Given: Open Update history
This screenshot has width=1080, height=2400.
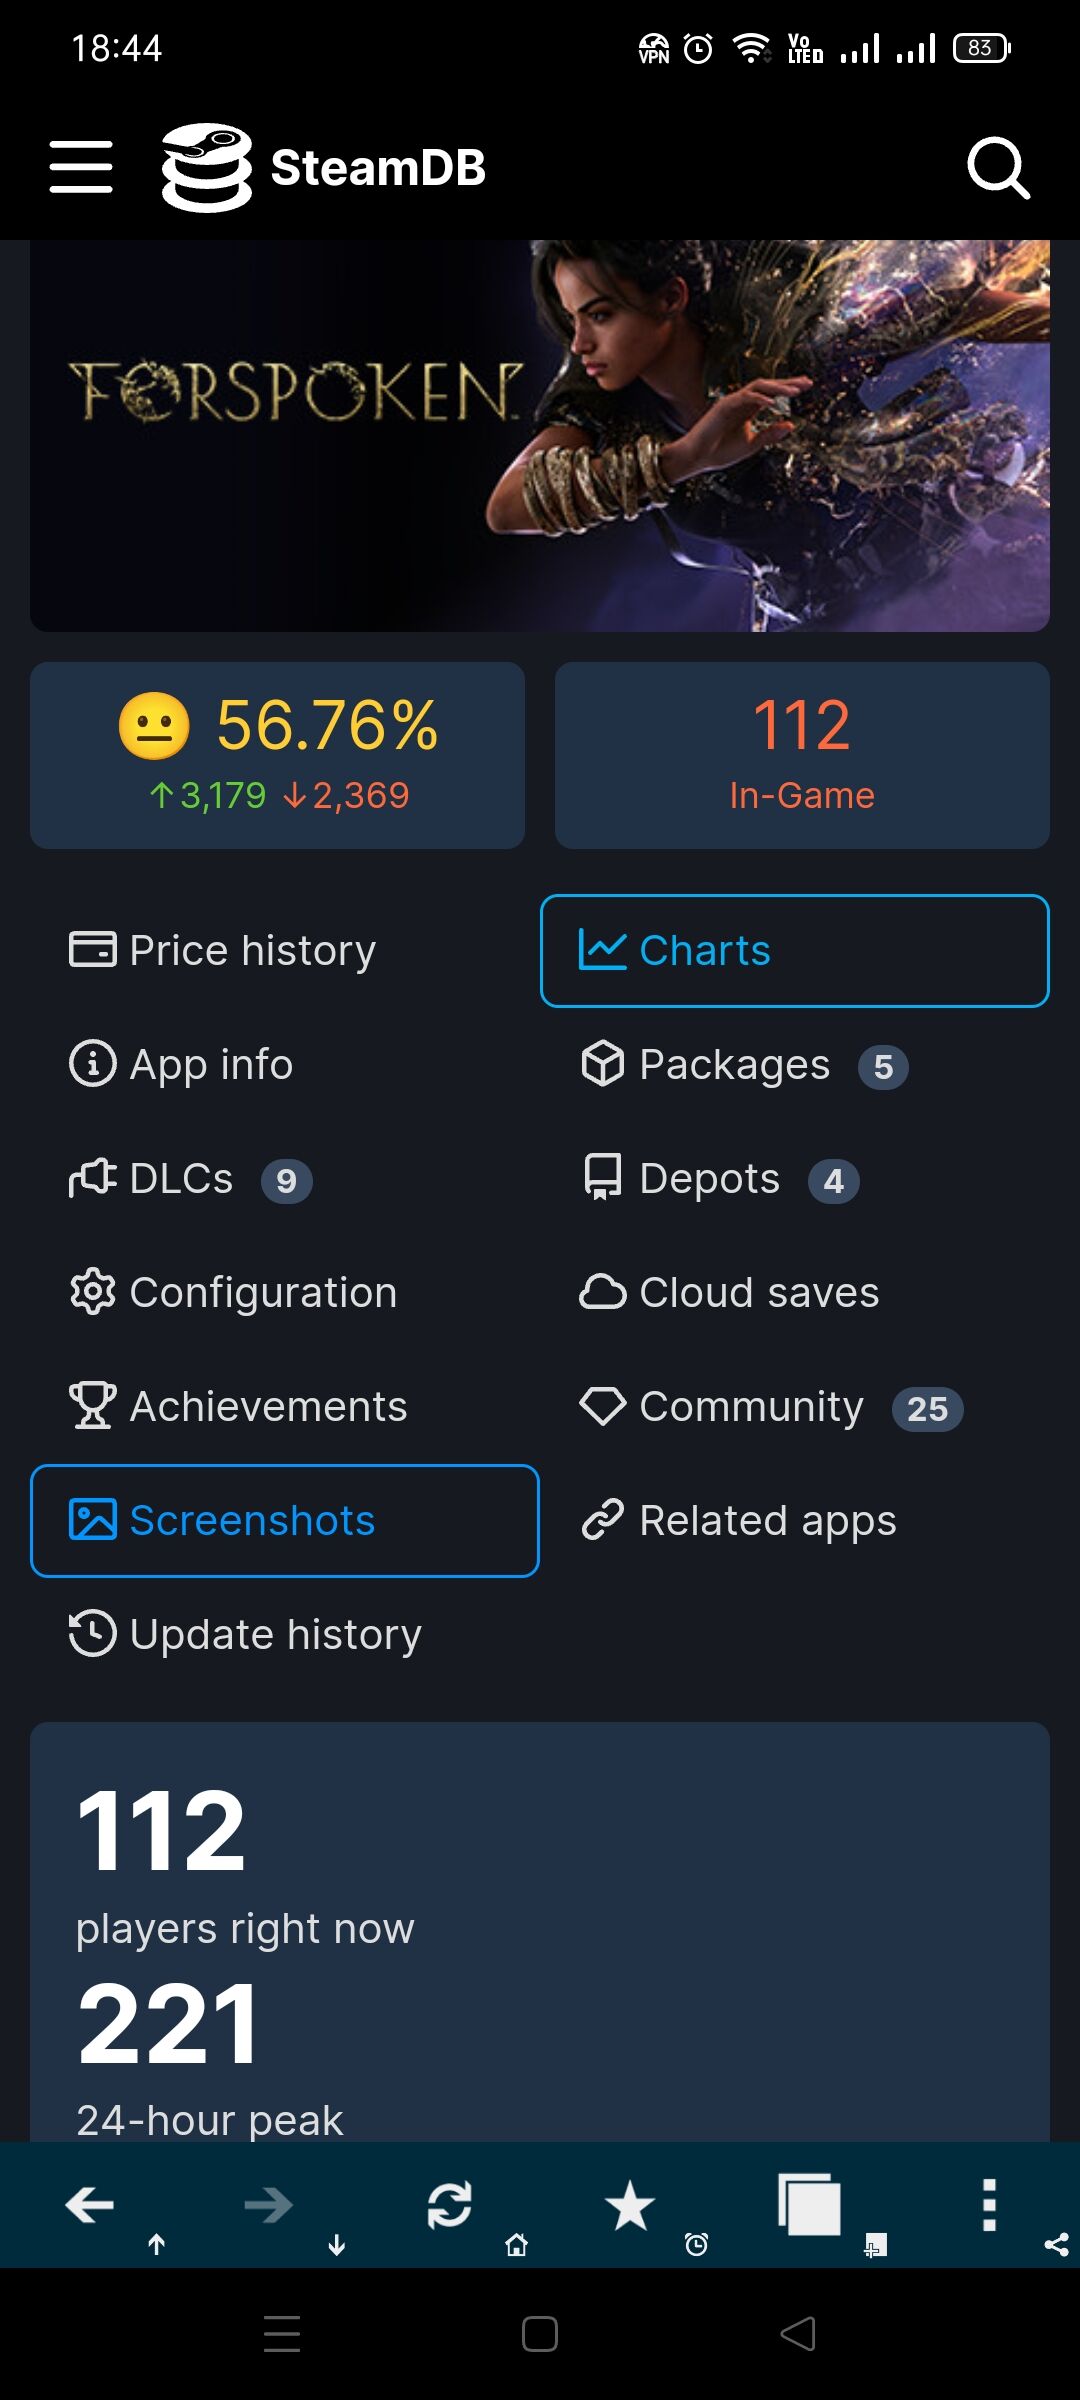Looking at the screenshot, I should [245, 1635].
